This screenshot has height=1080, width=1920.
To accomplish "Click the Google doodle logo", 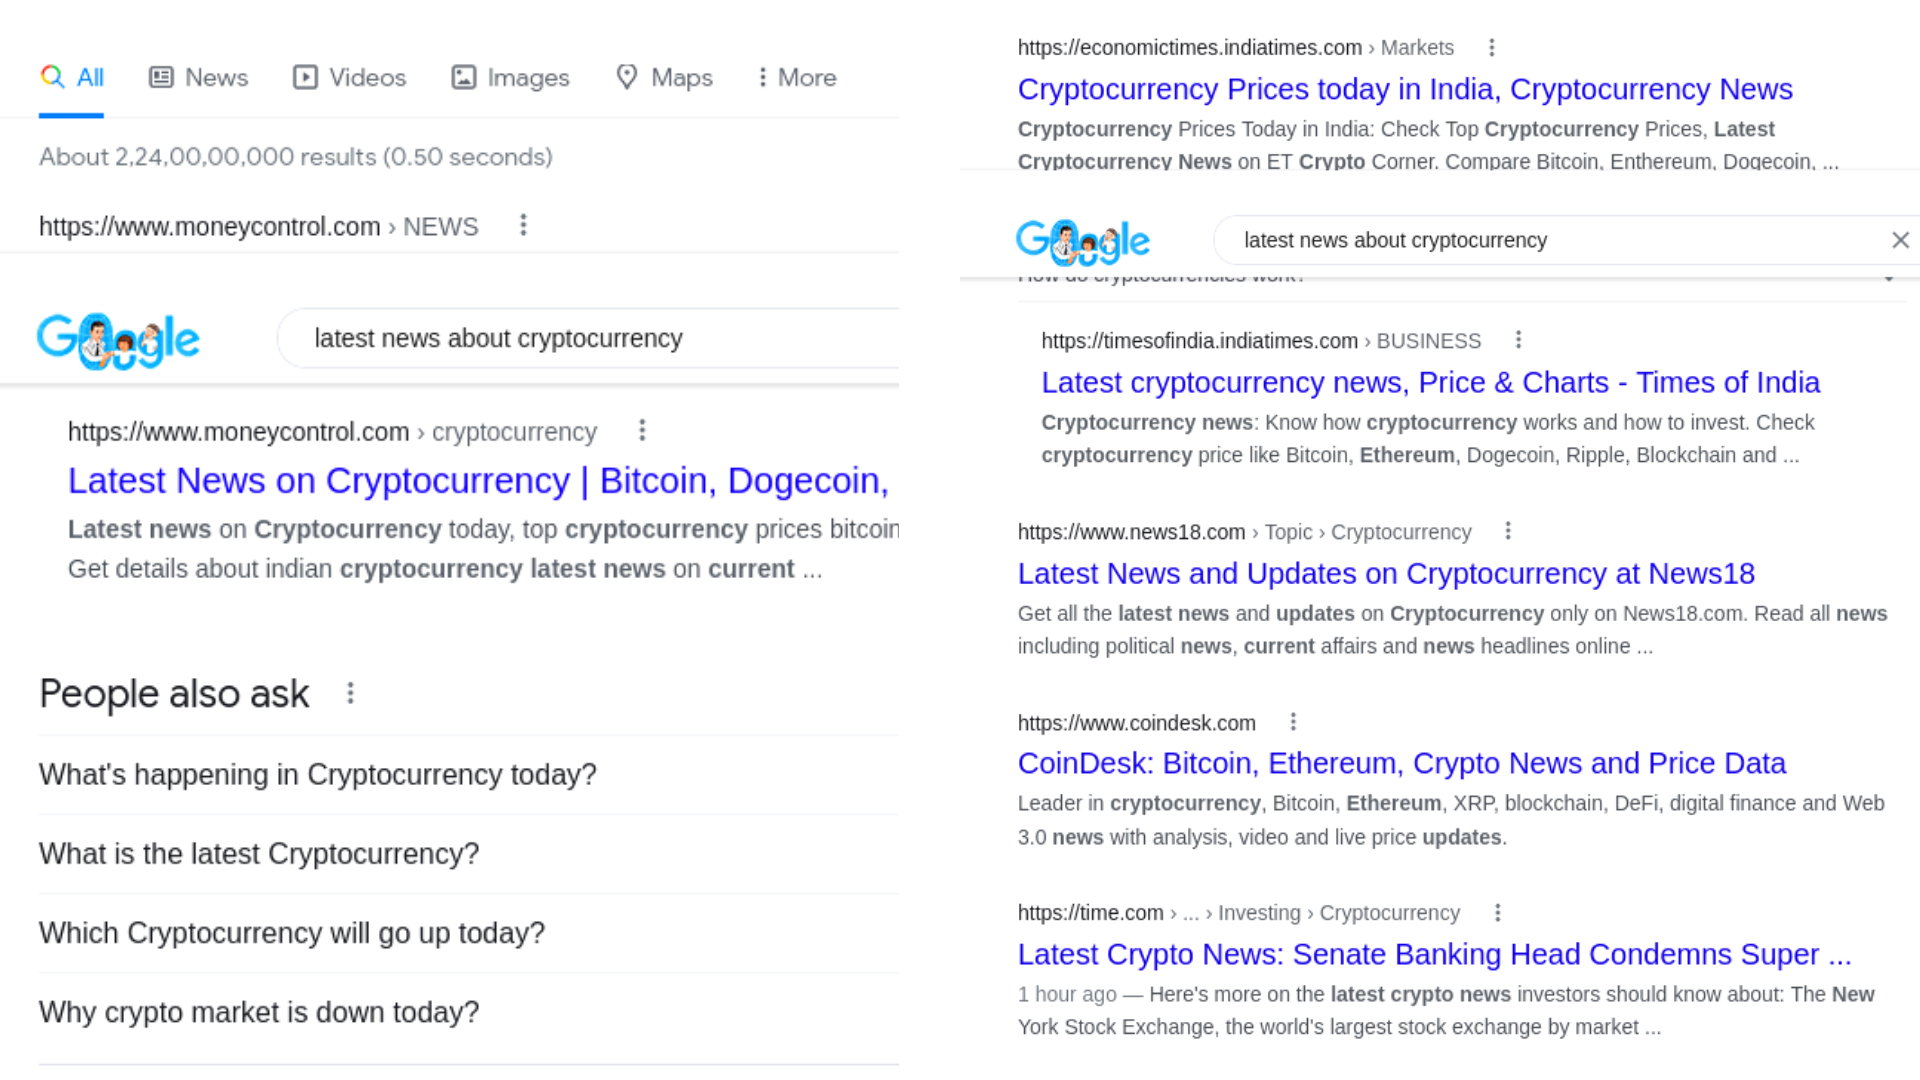I will pos(118,340).
